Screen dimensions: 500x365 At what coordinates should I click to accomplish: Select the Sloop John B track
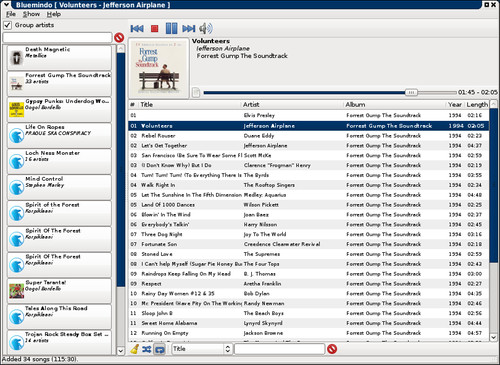tap(309, 313)
